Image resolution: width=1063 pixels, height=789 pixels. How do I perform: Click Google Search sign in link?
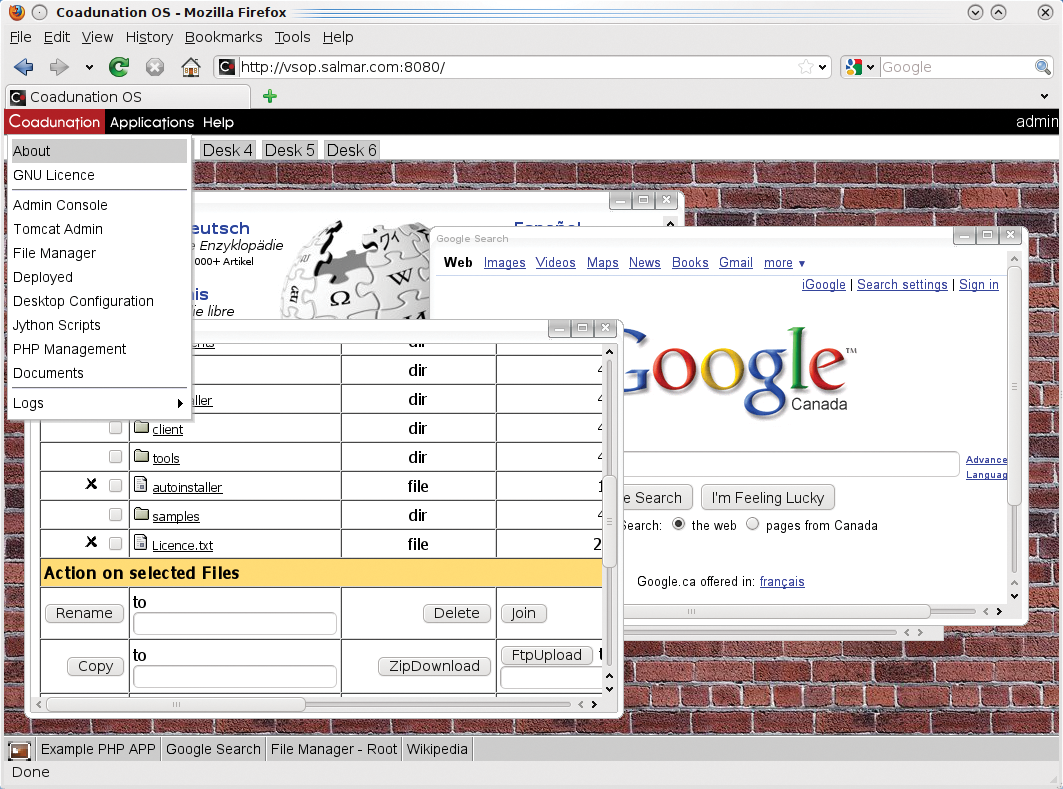pyautogui.click(x=978, y=285)
